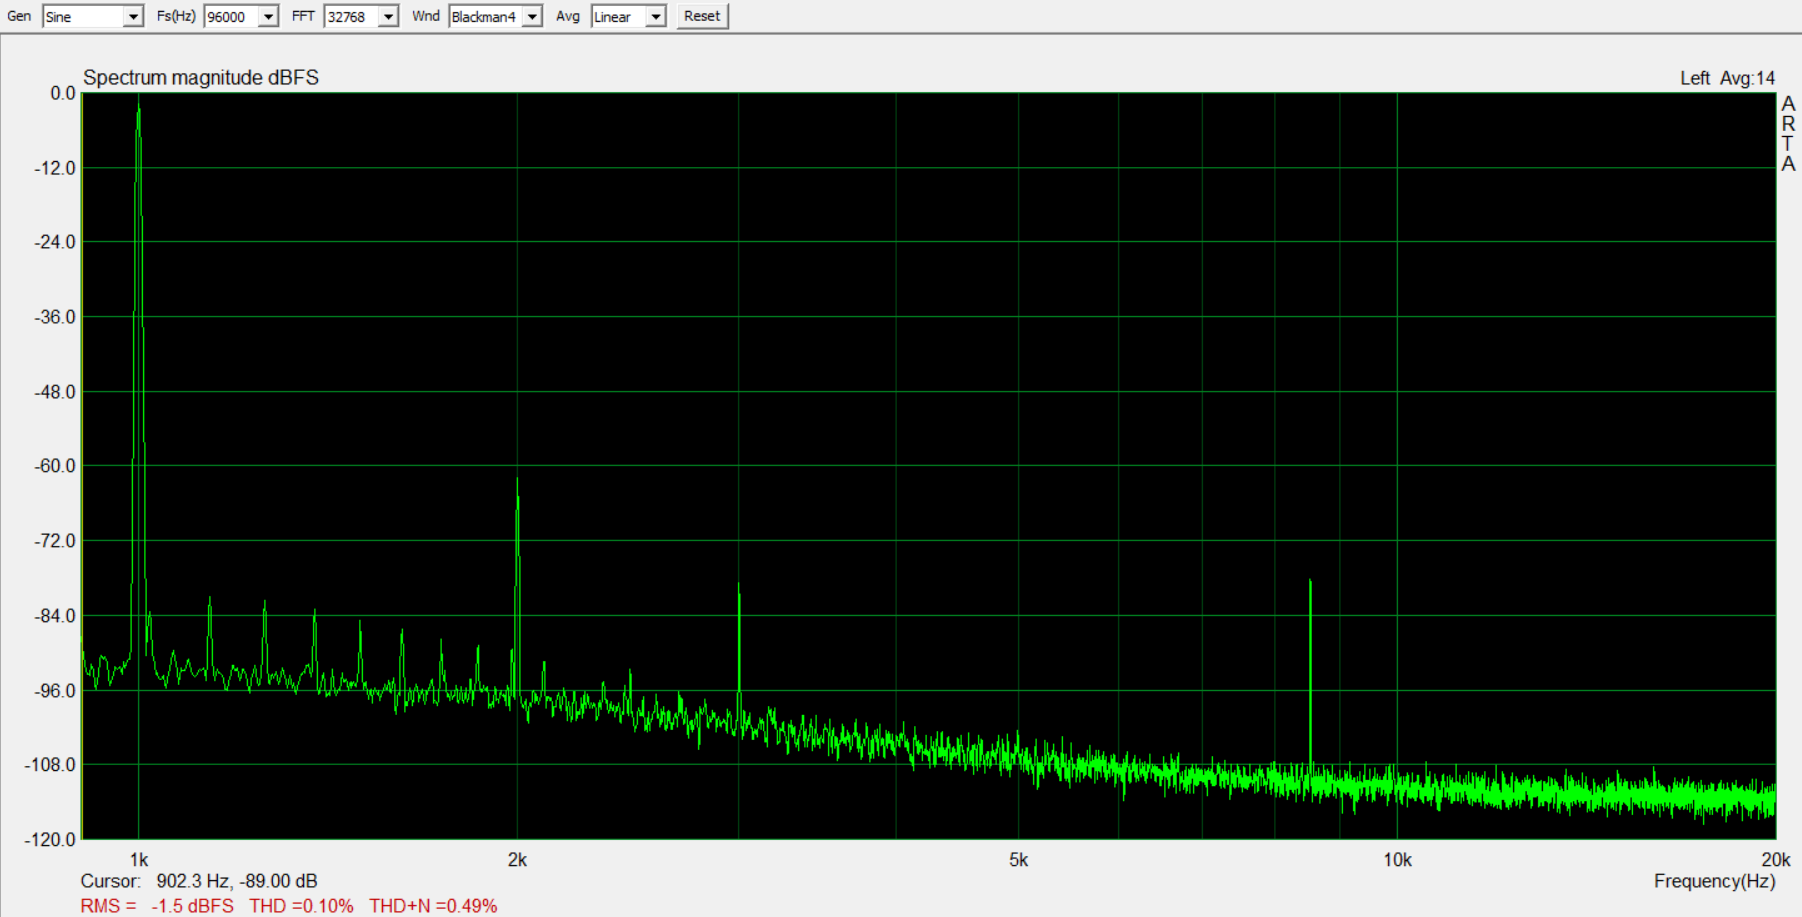This screenshot has width=1802, height=917.
Task: Click the 5k frequency axis label
Action: pyautogui.click(x=1018, y=859)
